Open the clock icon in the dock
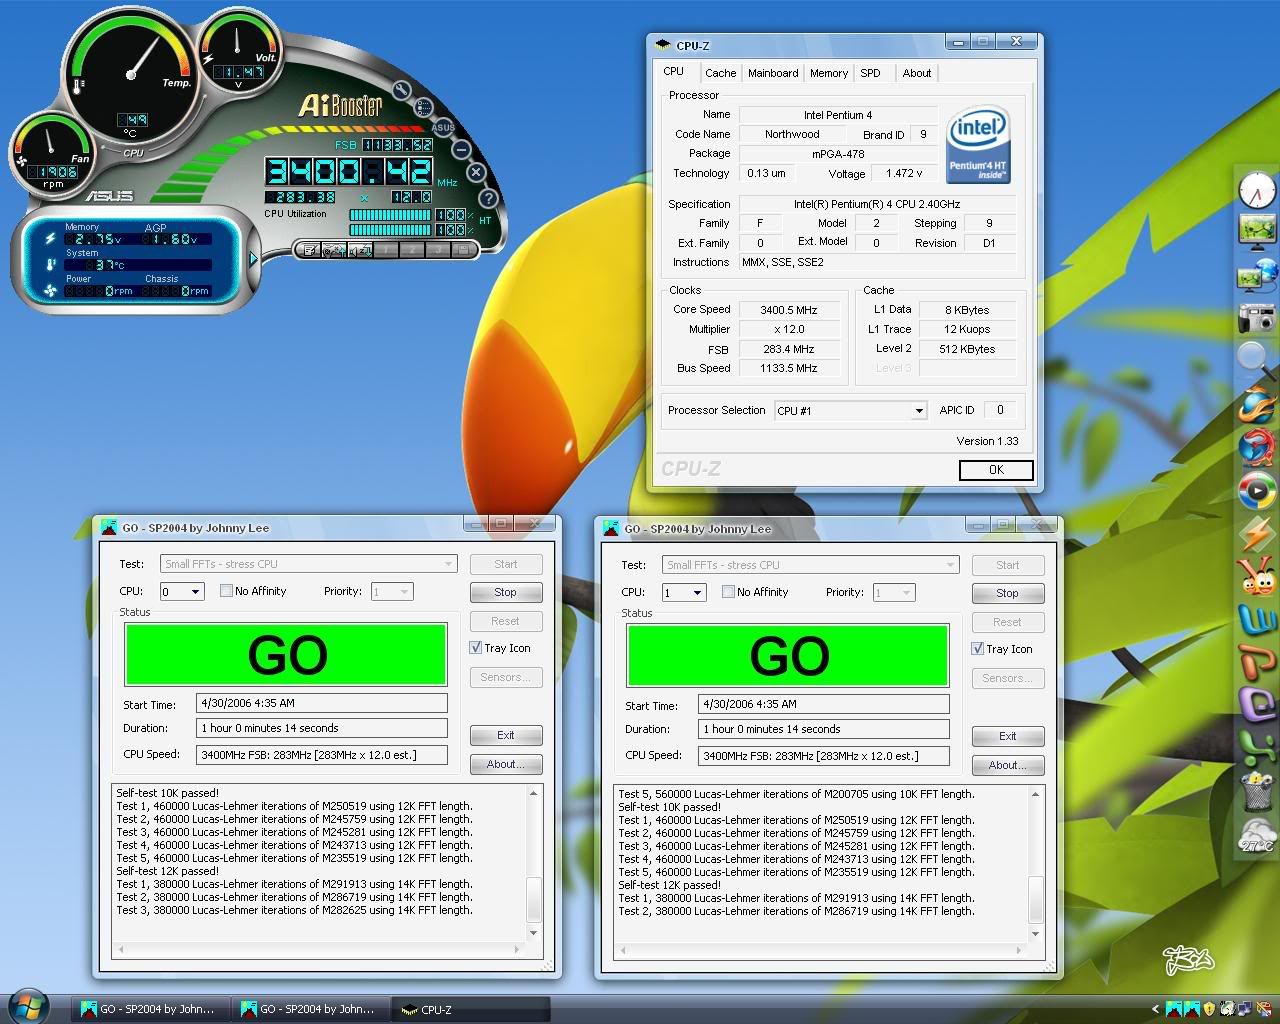 coord(1257,189)
